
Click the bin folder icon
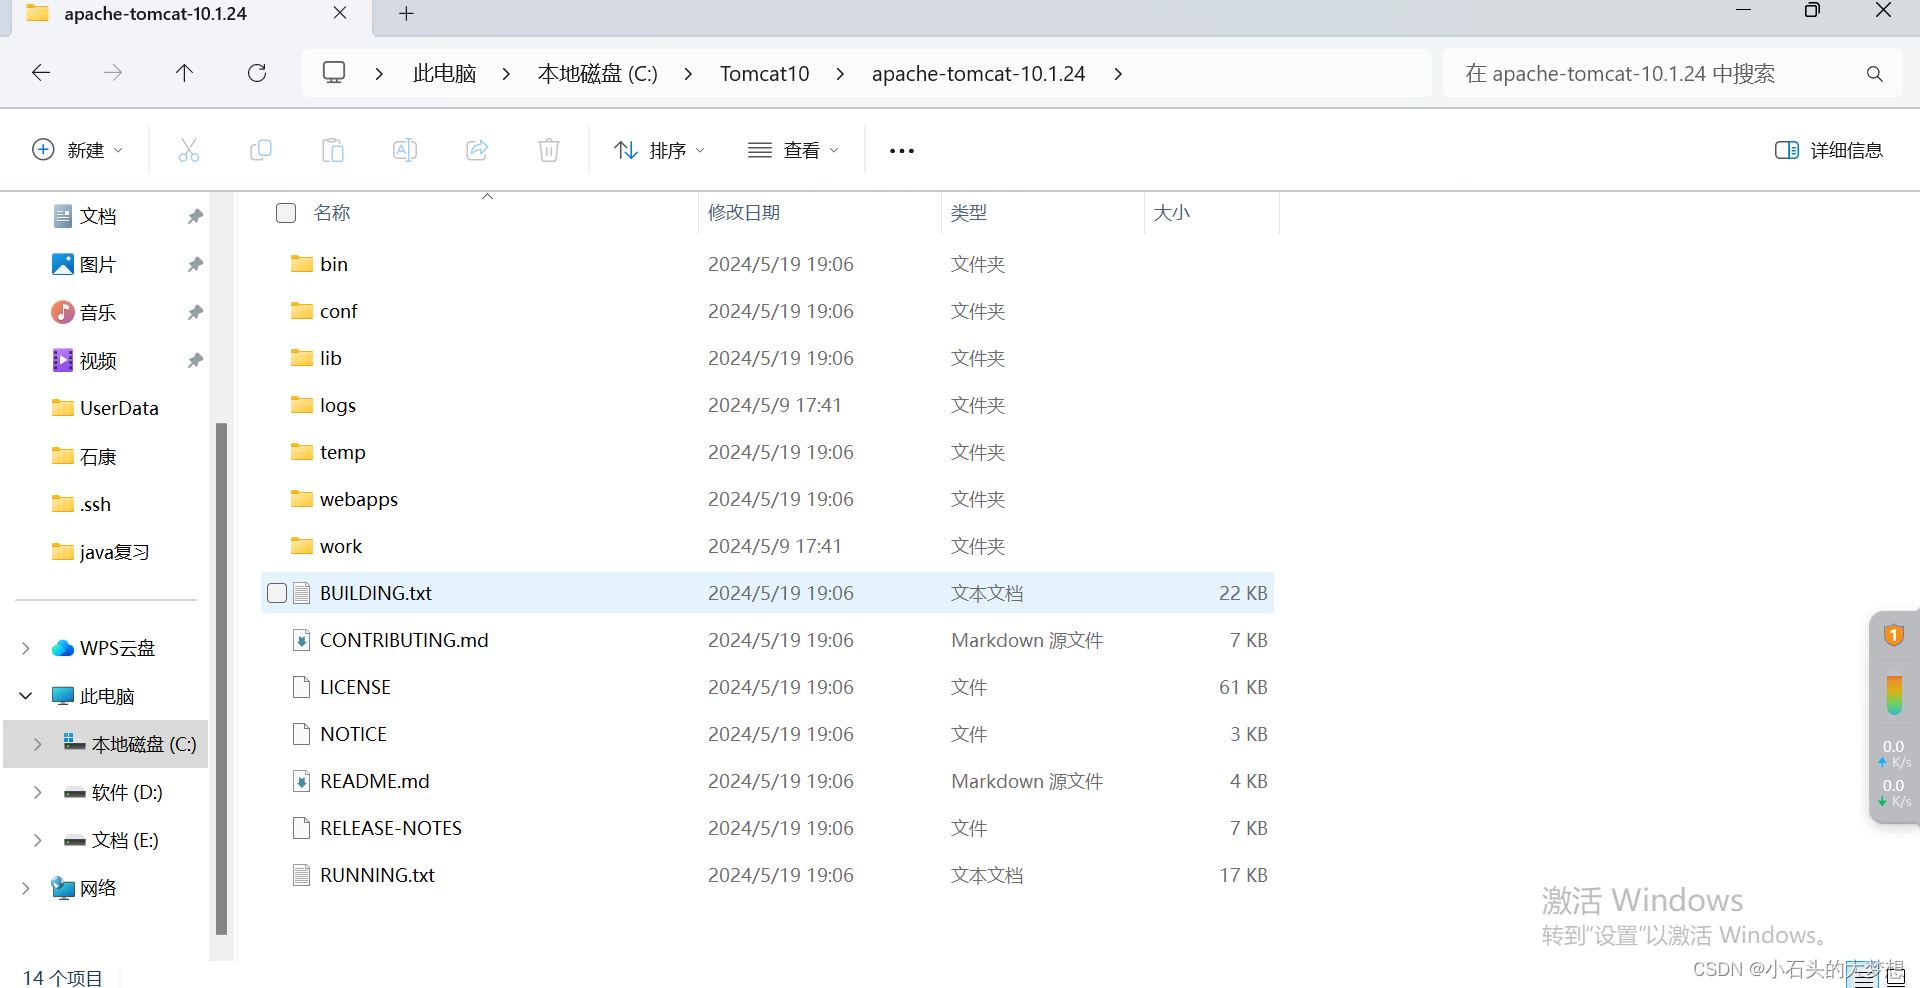tap(302, 264)
